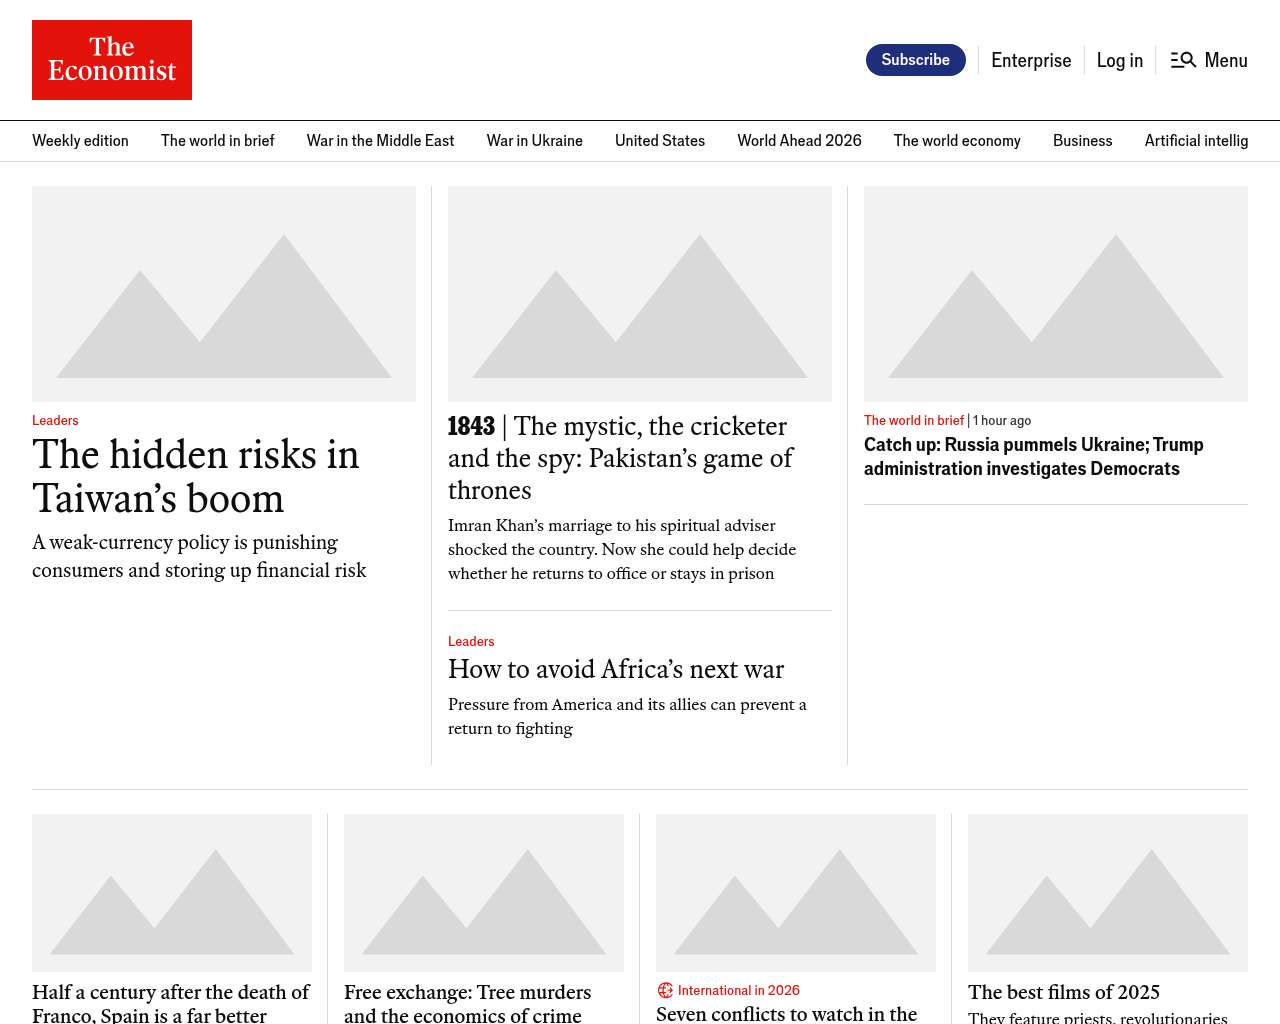Open How to avoid Africa's next war
This screenshot has width=1280, height=1024.
click(x=616, y=669)
